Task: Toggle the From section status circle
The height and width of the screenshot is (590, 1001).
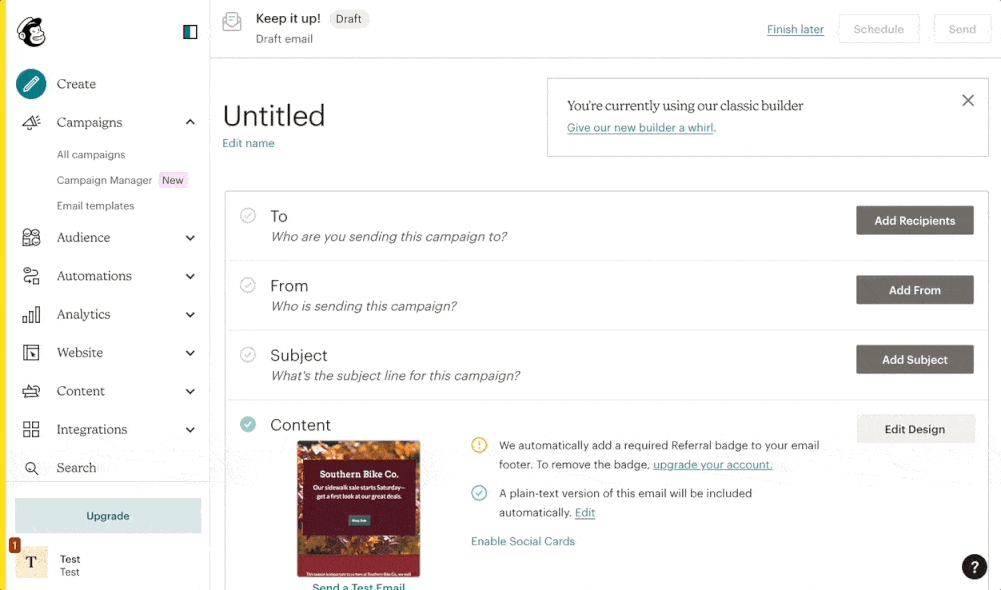Action: click(247, 282)
